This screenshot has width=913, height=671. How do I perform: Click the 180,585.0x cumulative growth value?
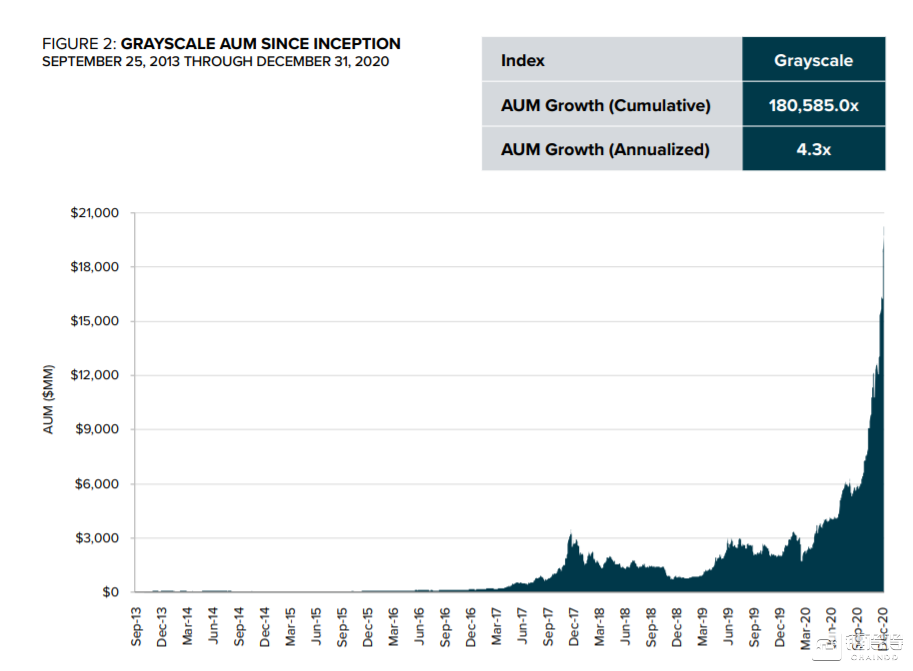pyautogui.click(x=813, y=105)
